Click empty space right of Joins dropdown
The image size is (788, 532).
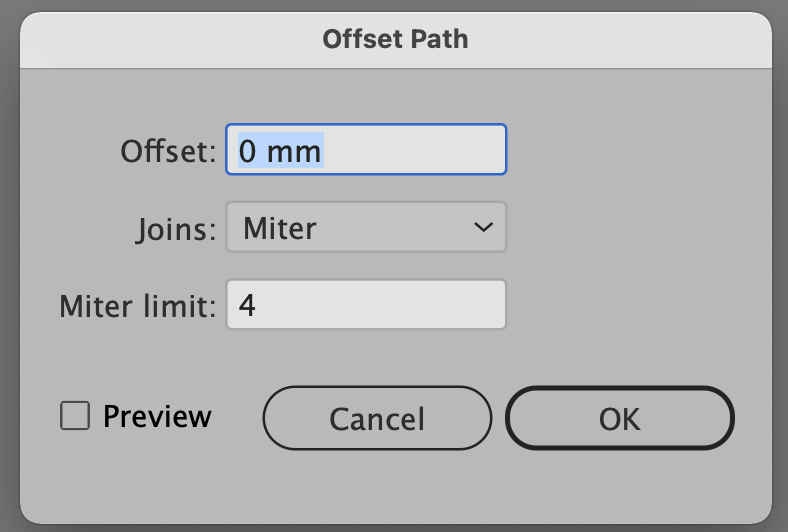pos(638,227)
